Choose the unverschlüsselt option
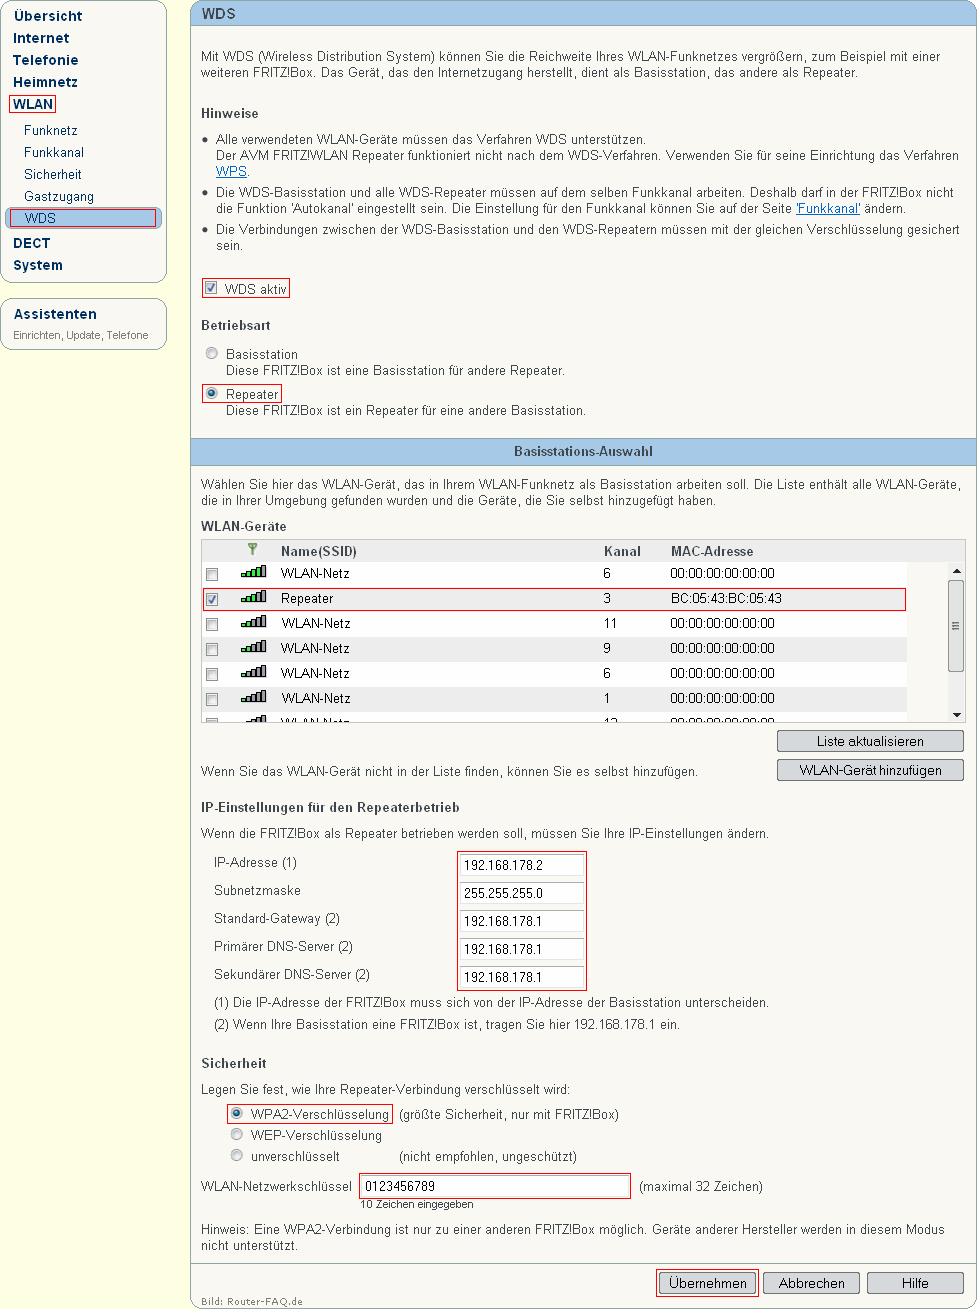The height and width of the screenshot is (1309, 977). pos(236,1155)
